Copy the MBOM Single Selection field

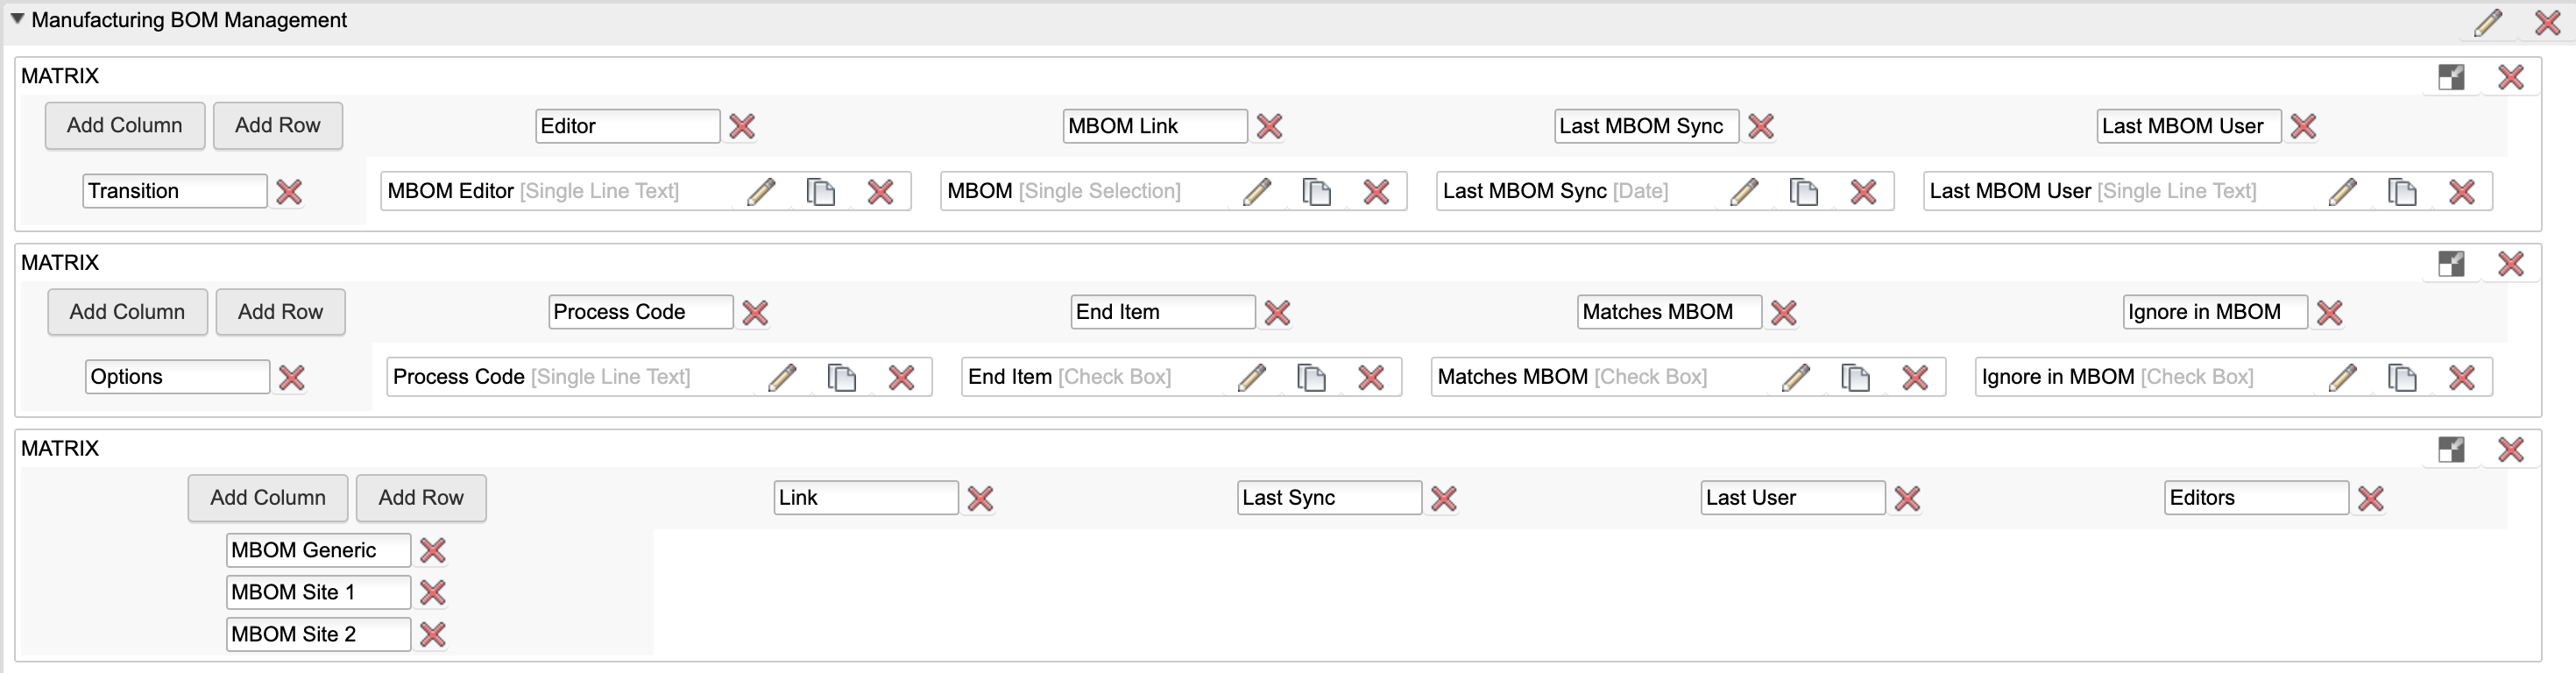pos(1316,192)
